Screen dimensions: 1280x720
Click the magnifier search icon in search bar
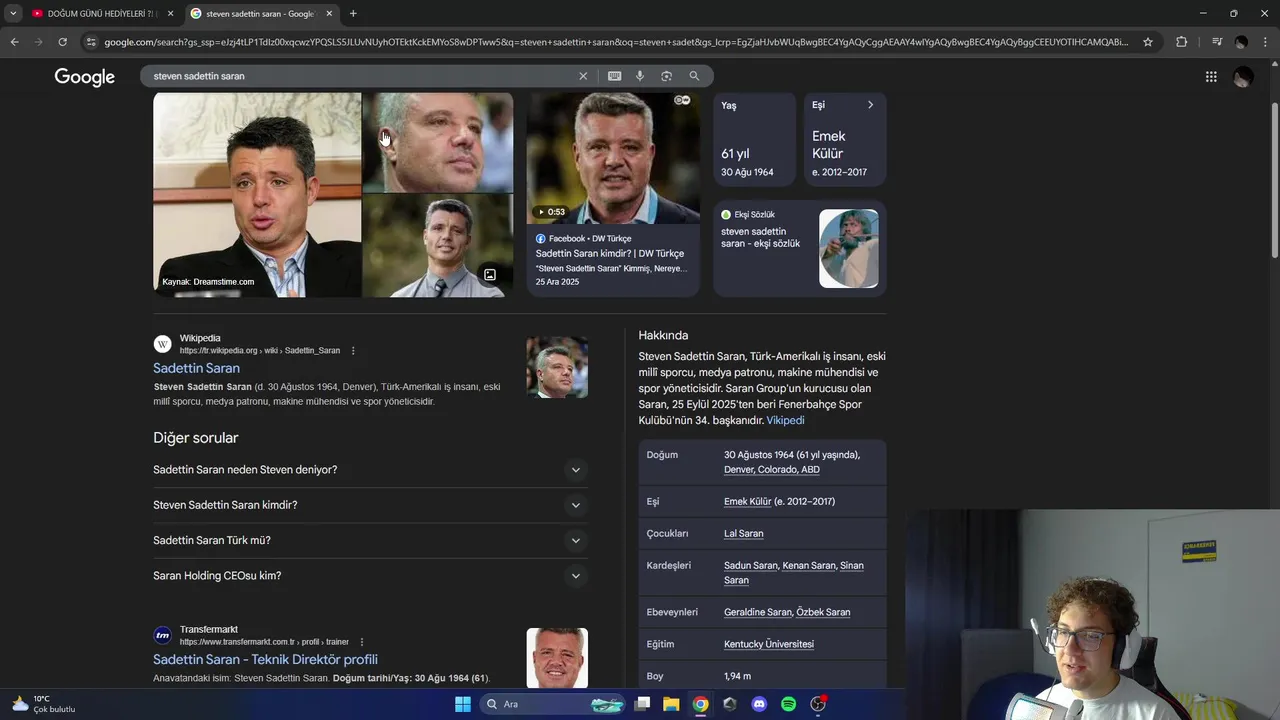click(694, 76)
